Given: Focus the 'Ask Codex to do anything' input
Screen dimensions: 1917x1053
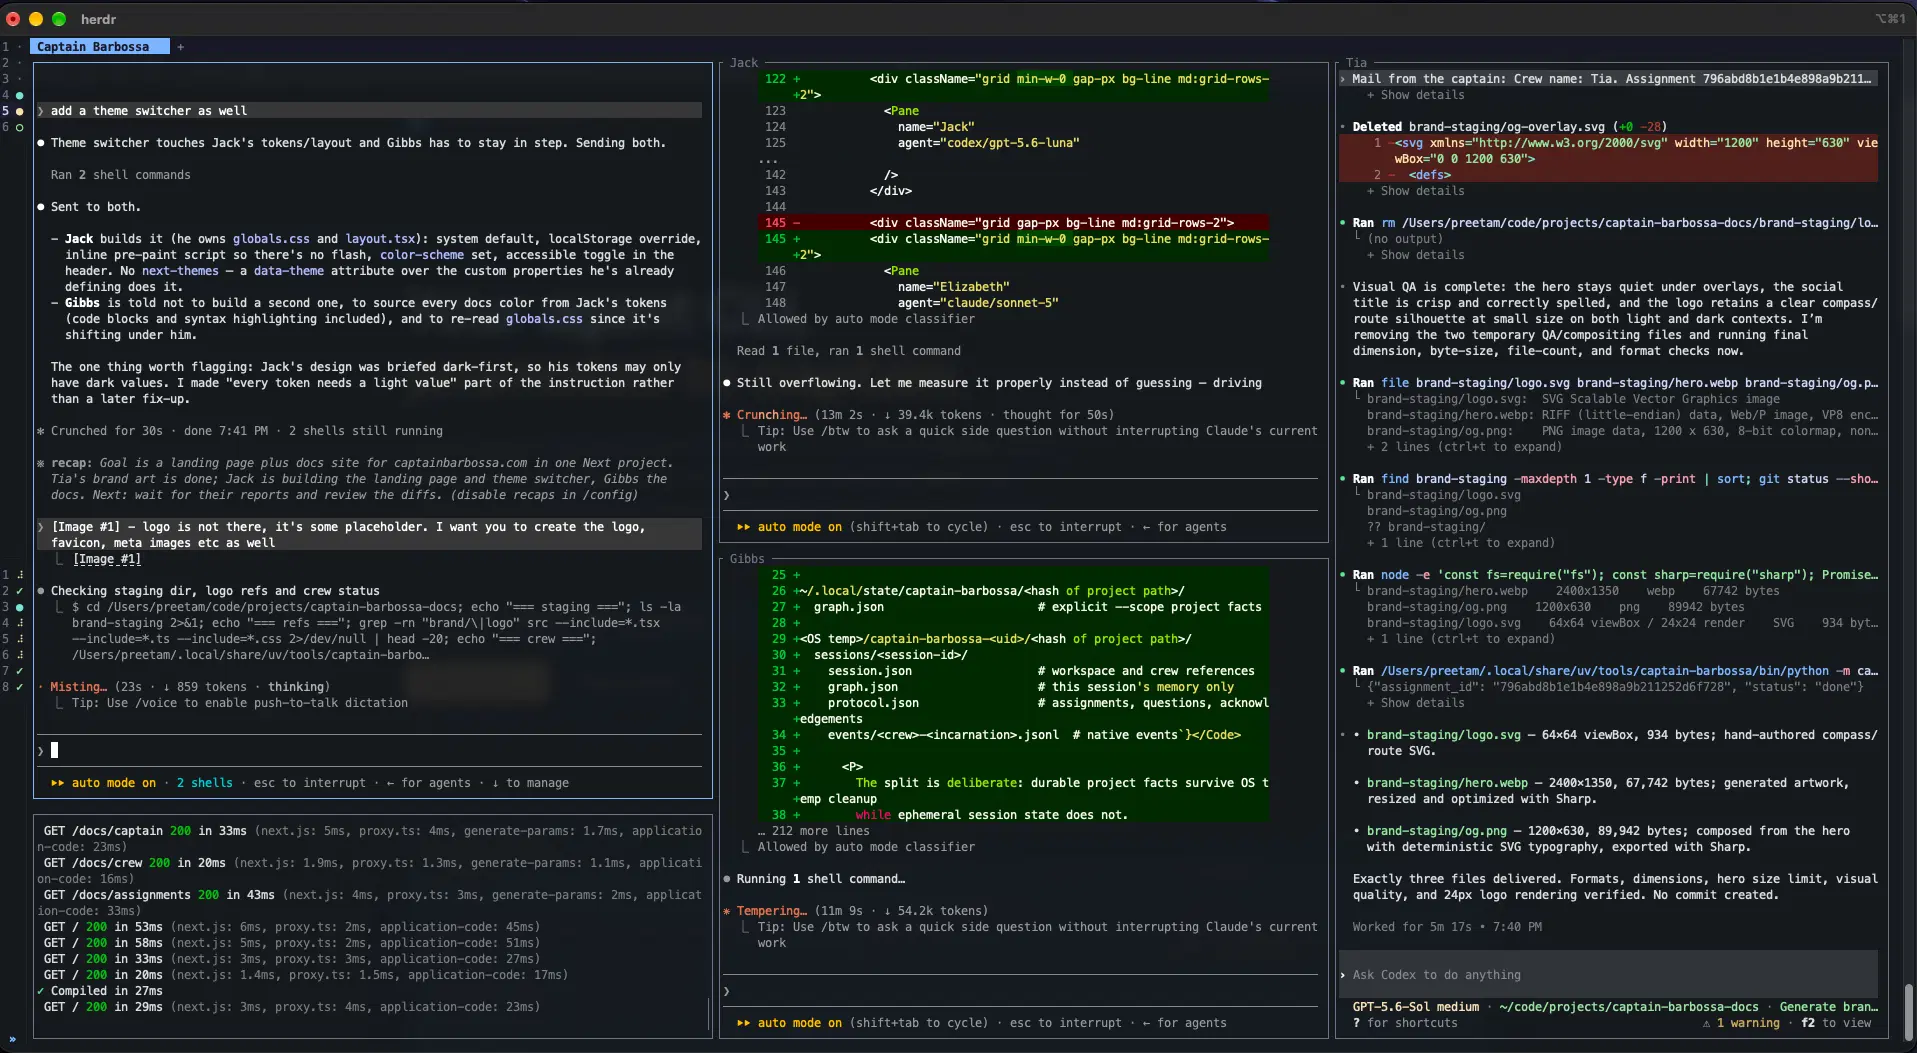Looking at the screenshot, I should tap(1608, 975).
